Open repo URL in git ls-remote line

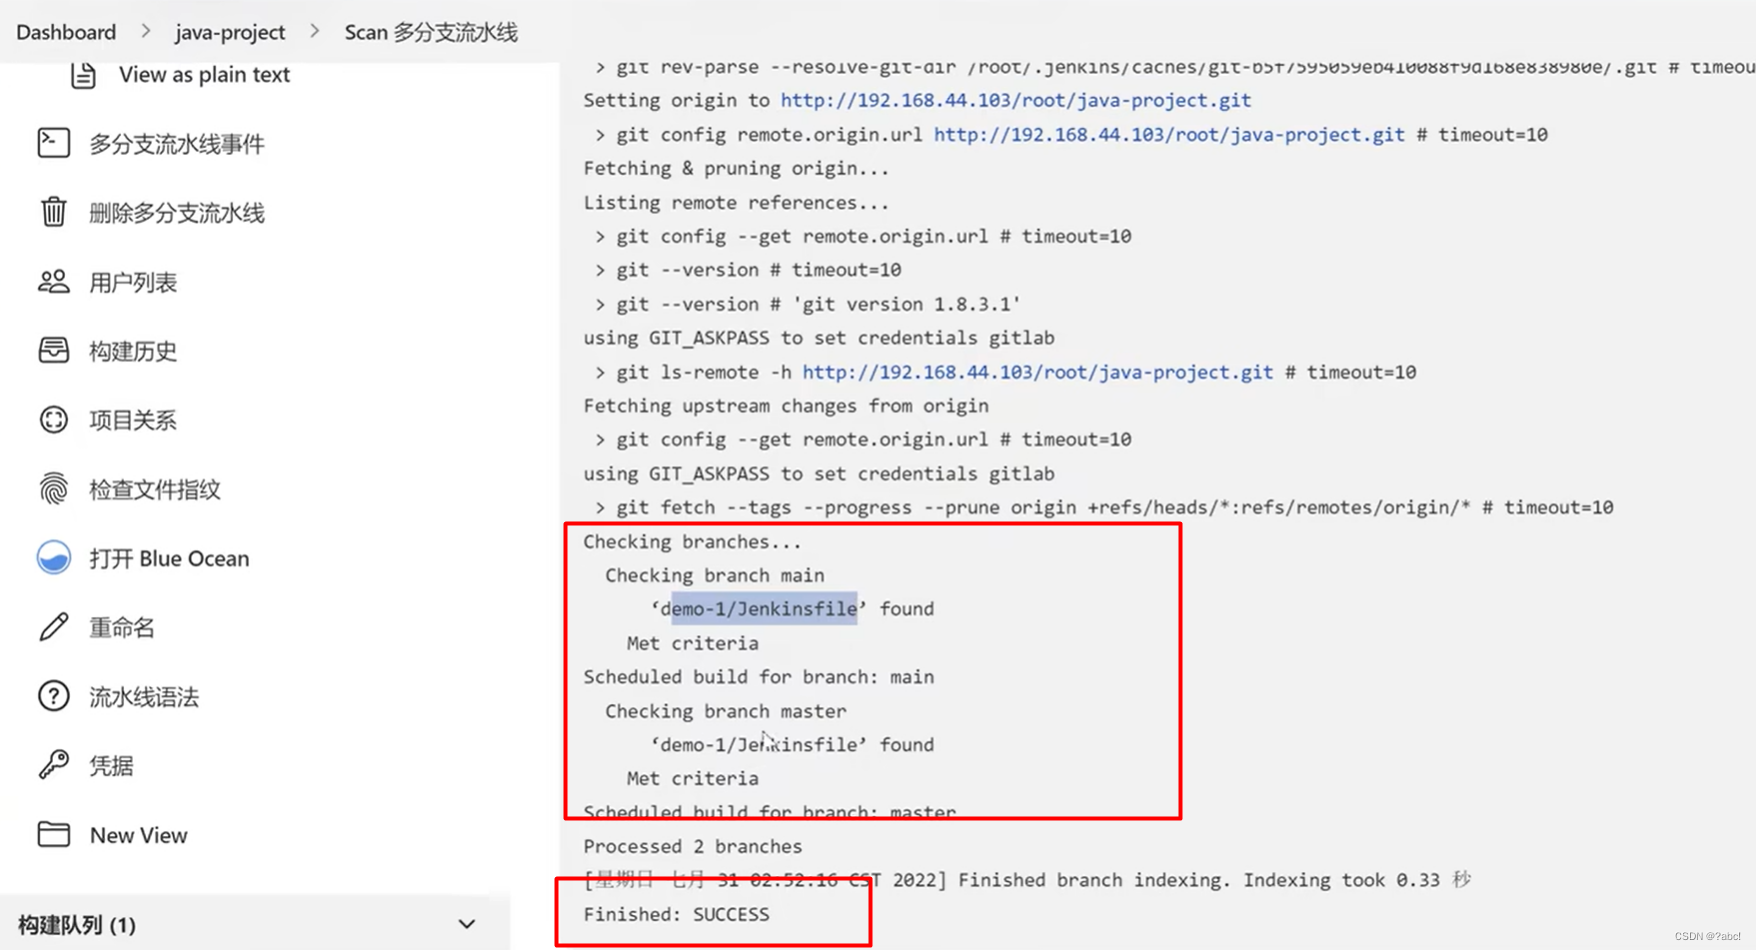click(1038, 372)
